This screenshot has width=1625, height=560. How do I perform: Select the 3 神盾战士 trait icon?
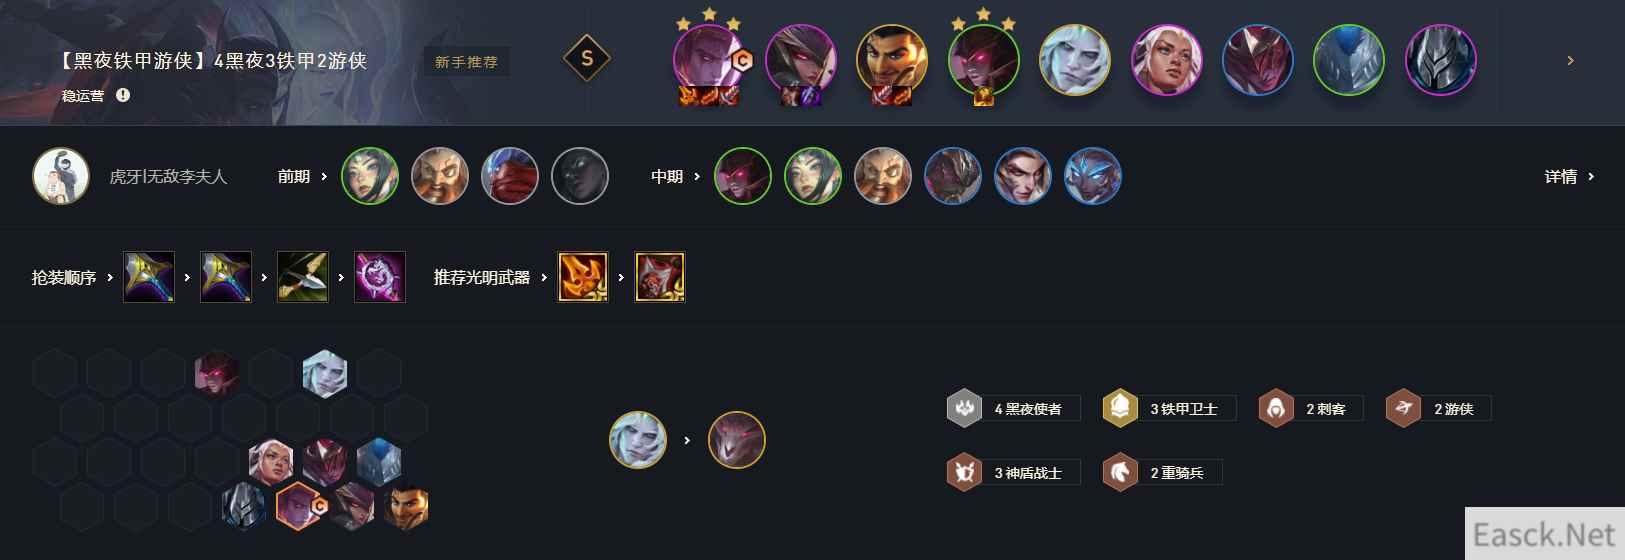tap(965, 472)
